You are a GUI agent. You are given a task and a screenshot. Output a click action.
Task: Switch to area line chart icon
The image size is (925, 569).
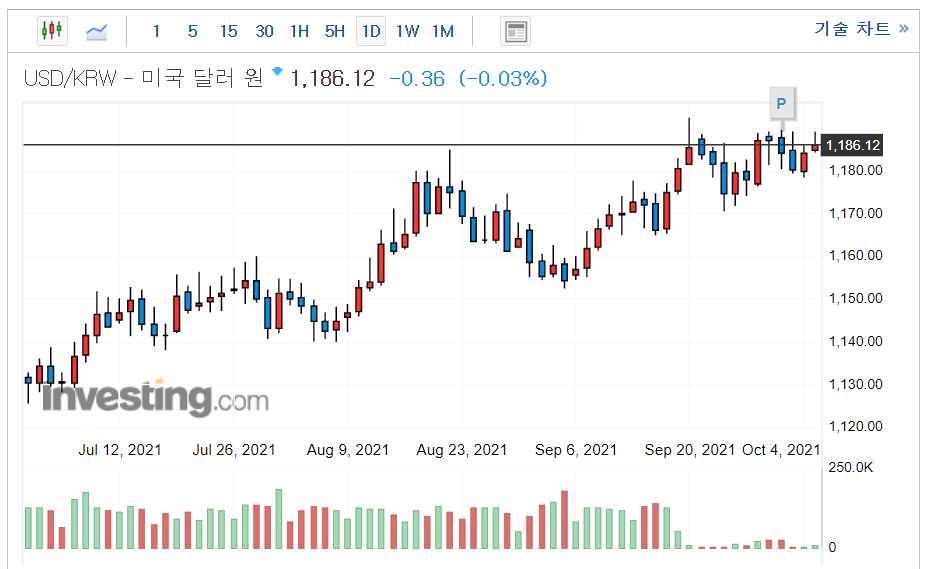(96, 31)
